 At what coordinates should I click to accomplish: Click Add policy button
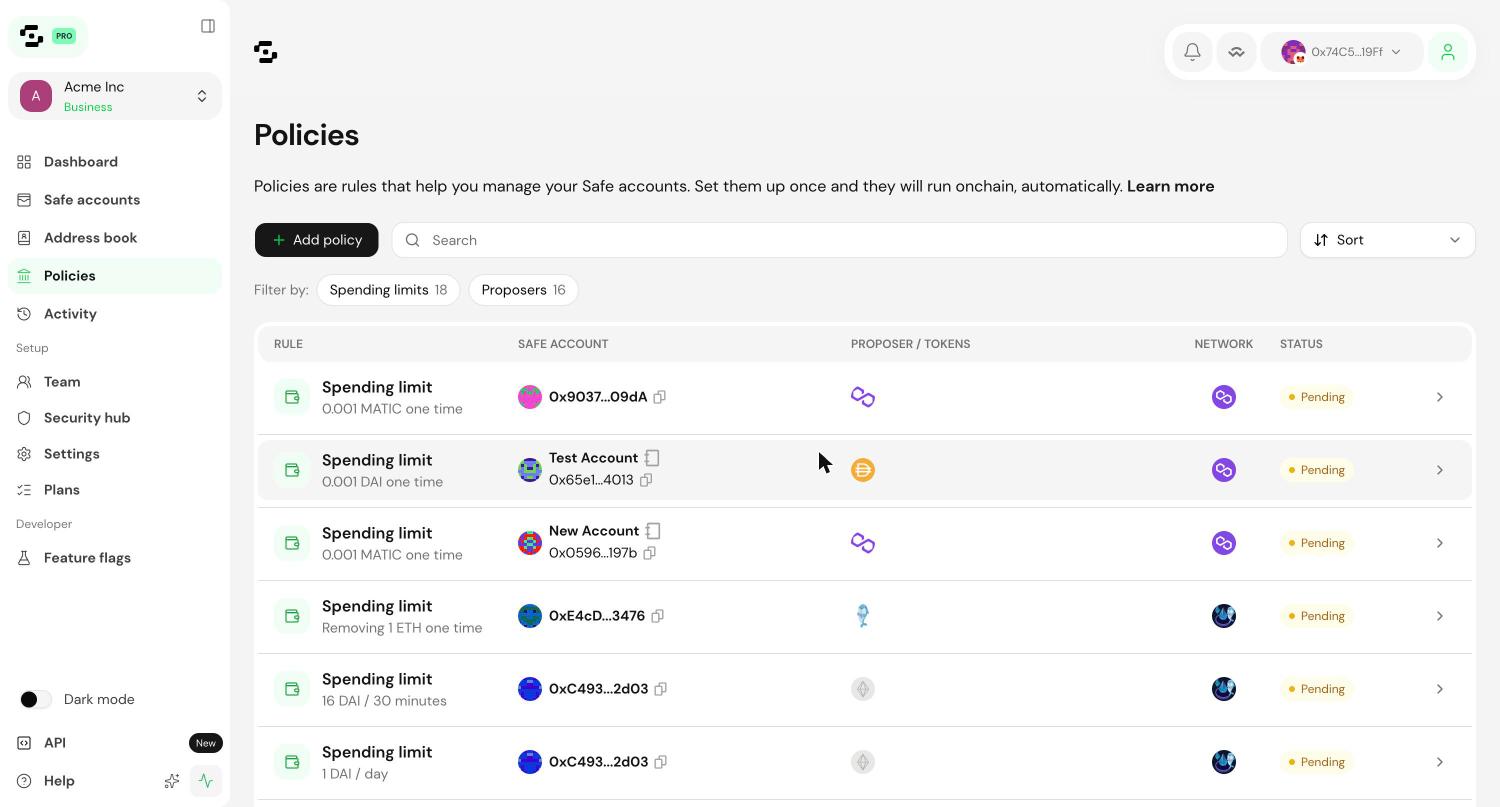pyautogui.click(x=316, y=240)
